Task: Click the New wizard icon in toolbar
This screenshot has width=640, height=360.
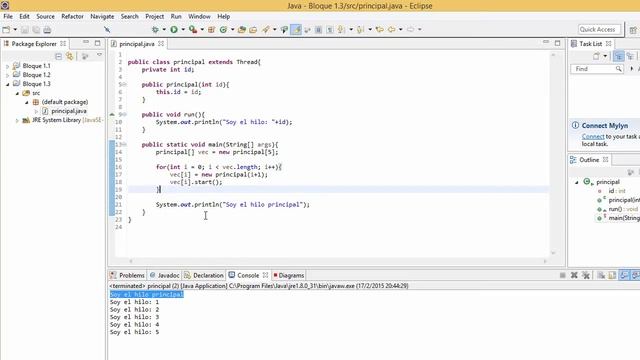Action: click(6, 30)
